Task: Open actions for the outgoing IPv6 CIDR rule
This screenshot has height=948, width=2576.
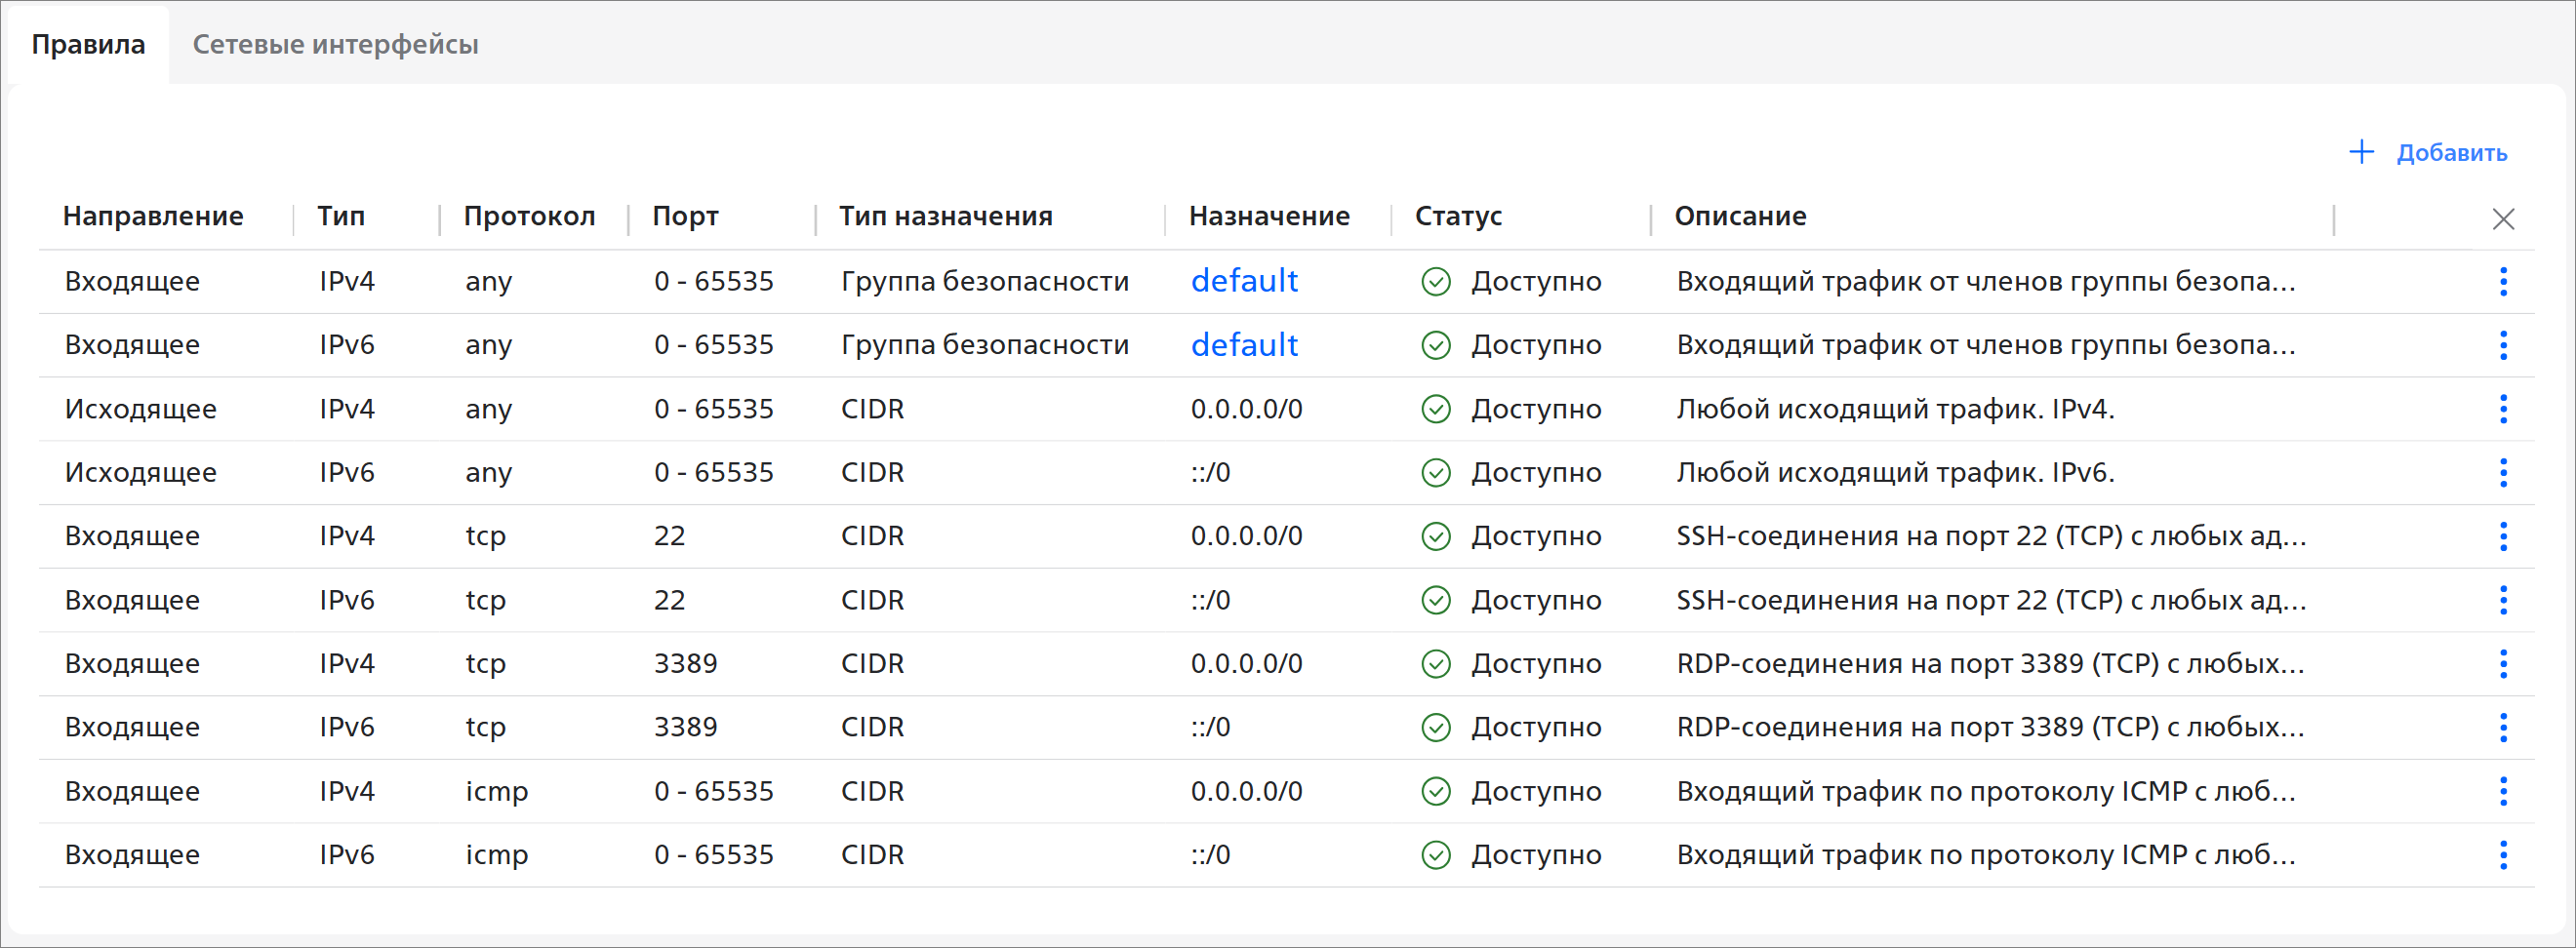Action: click(2503, 472)
